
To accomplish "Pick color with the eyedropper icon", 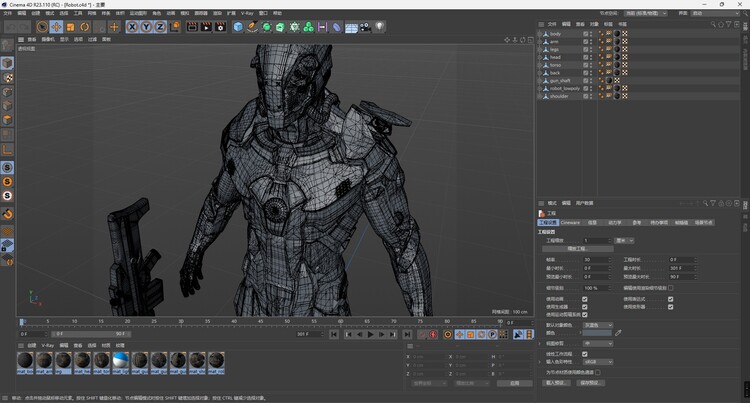I will point(618,333).
